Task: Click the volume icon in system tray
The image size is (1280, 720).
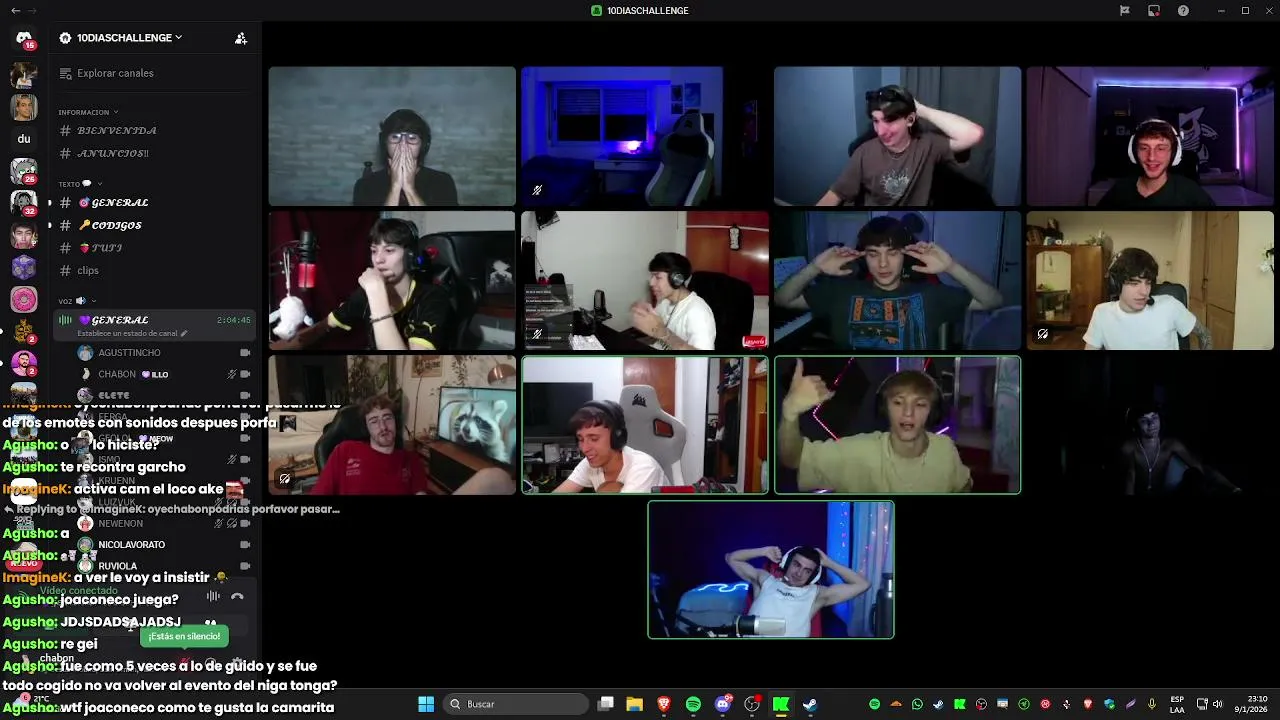Action: tap(1219, 704)
